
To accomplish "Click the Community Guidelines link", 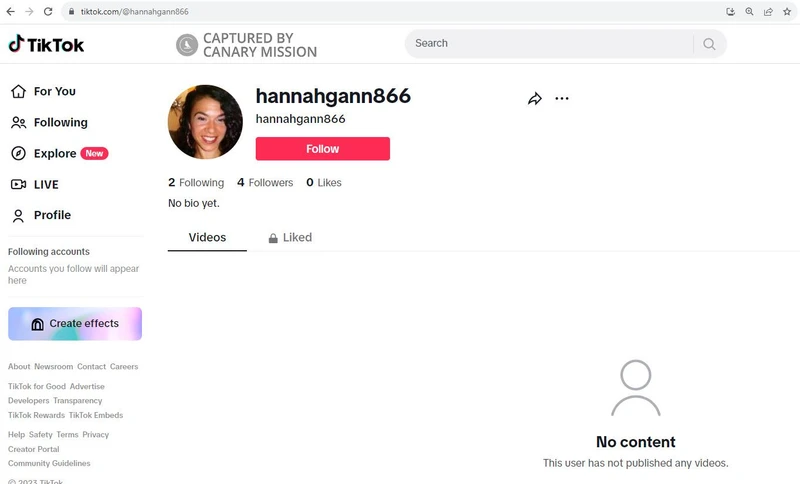I will pyautogui.click(x=49, y=464).
